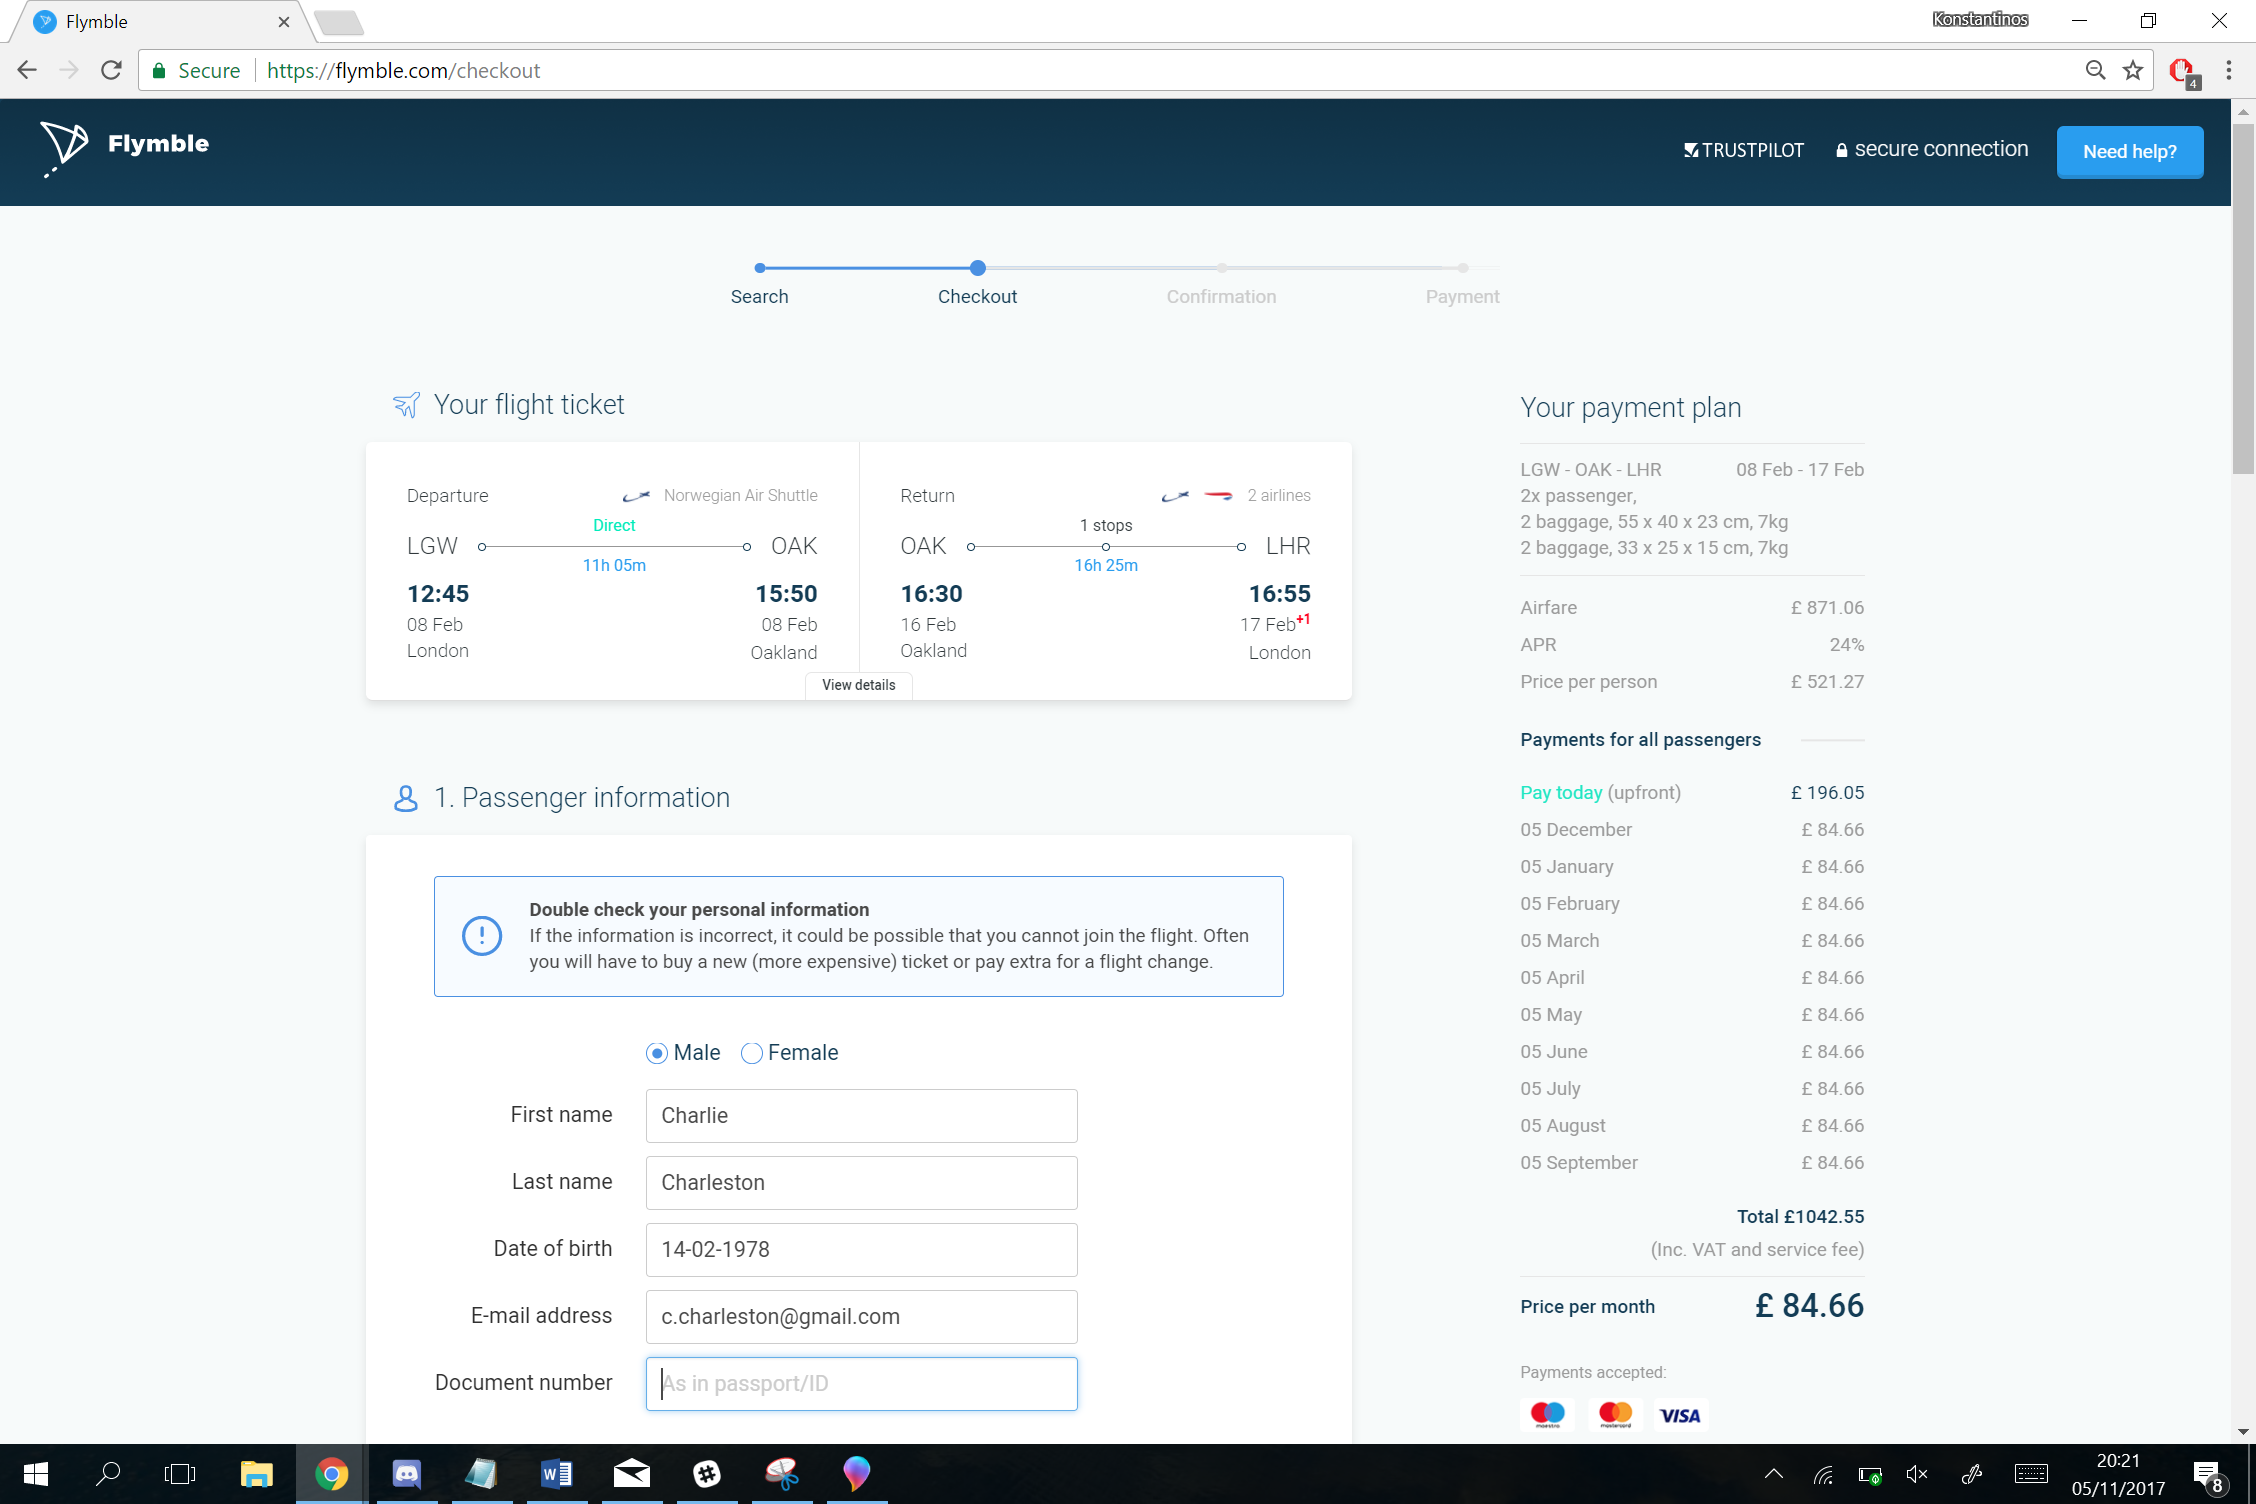This screenshot has height=1504, width=2256.
Task: Open Windows taskbar search
Action: coord(108,1474)
